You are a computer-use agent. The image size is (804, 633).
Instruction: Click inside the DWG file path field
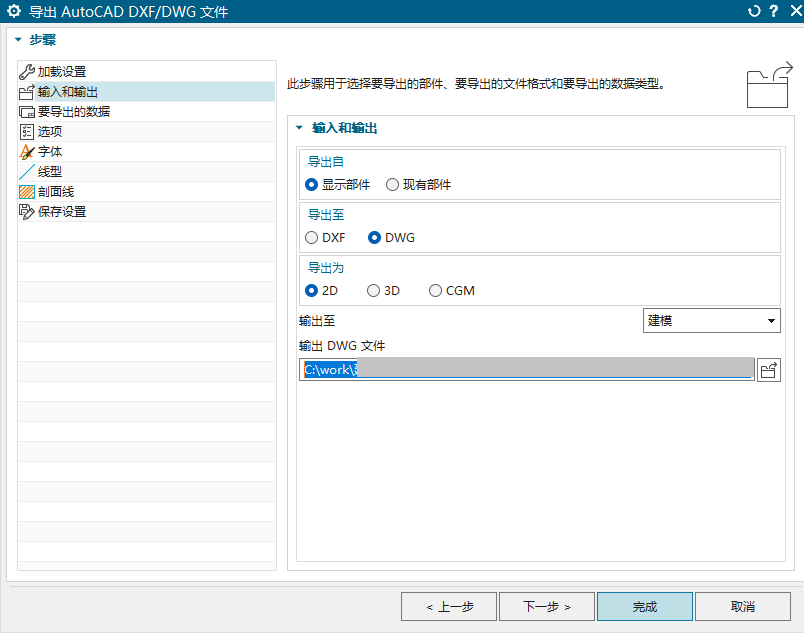point(520,368)
